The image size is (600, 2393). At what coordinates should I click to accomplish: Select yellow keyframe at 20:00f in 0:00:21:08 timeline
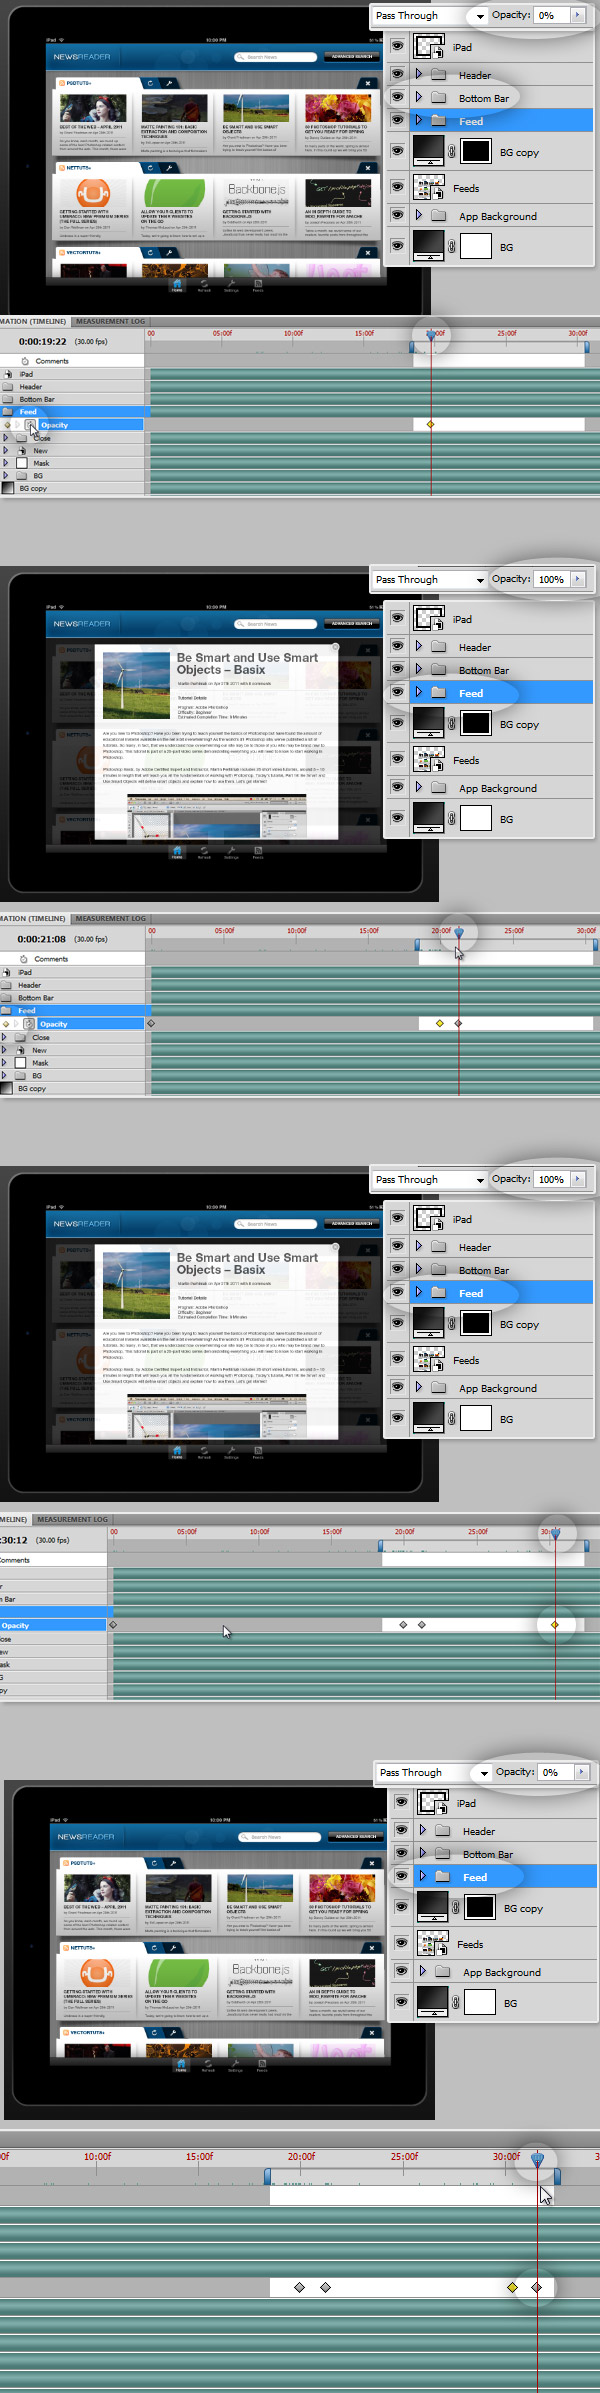(440, 1023)
